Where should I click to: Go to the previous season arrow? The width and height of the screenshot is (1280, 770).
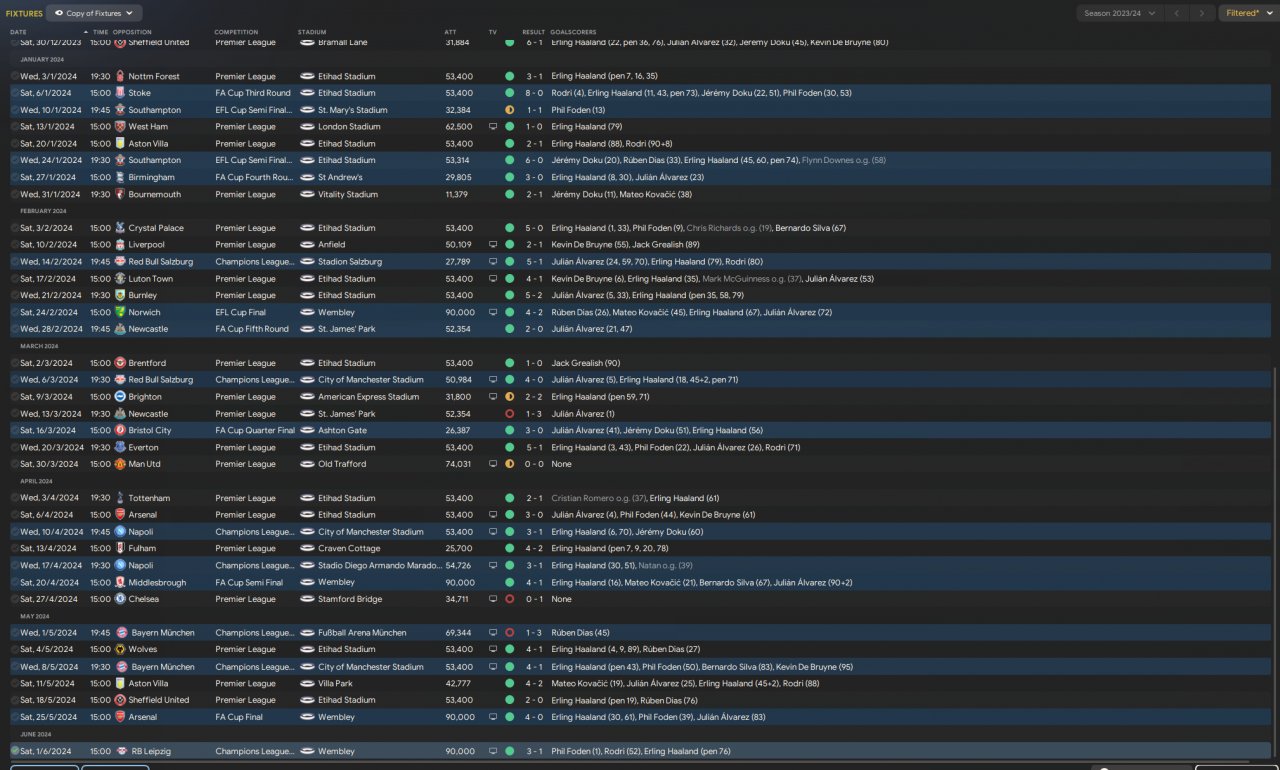(1177, 13)
